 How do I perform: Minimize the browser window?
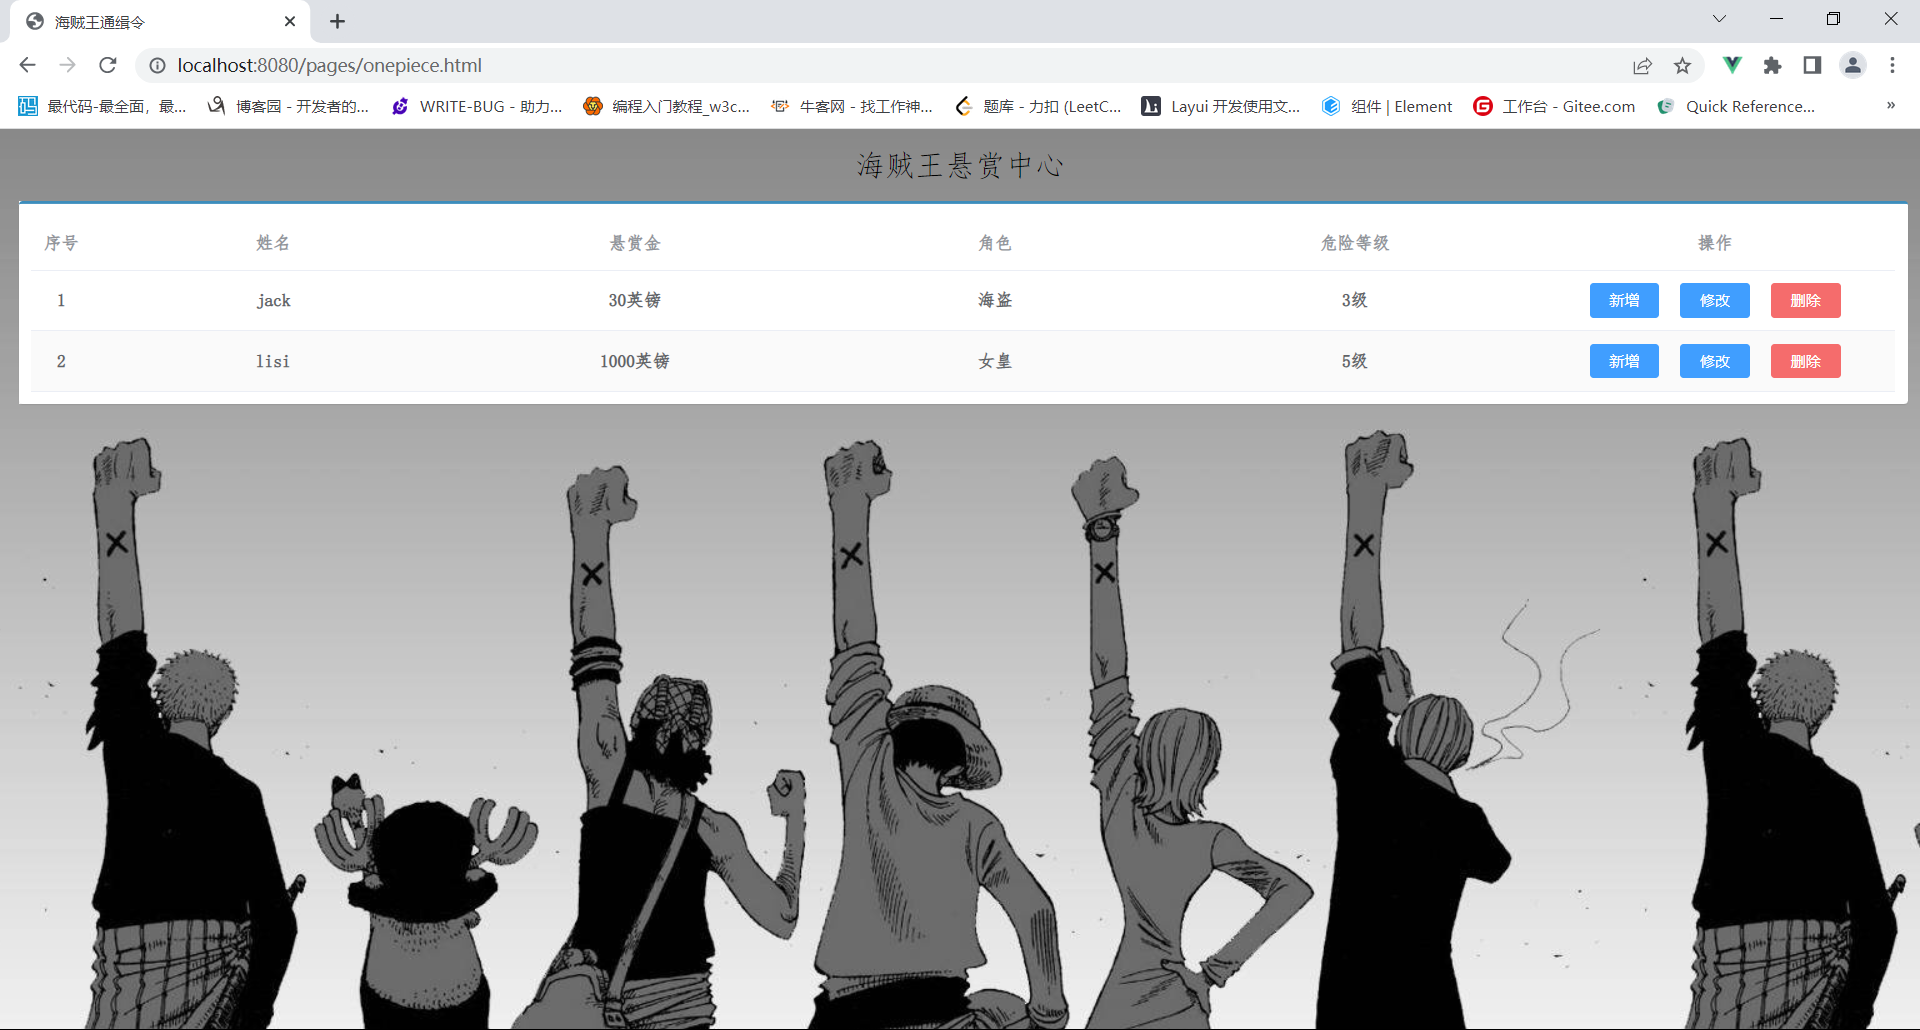(x=1776, y=19)
